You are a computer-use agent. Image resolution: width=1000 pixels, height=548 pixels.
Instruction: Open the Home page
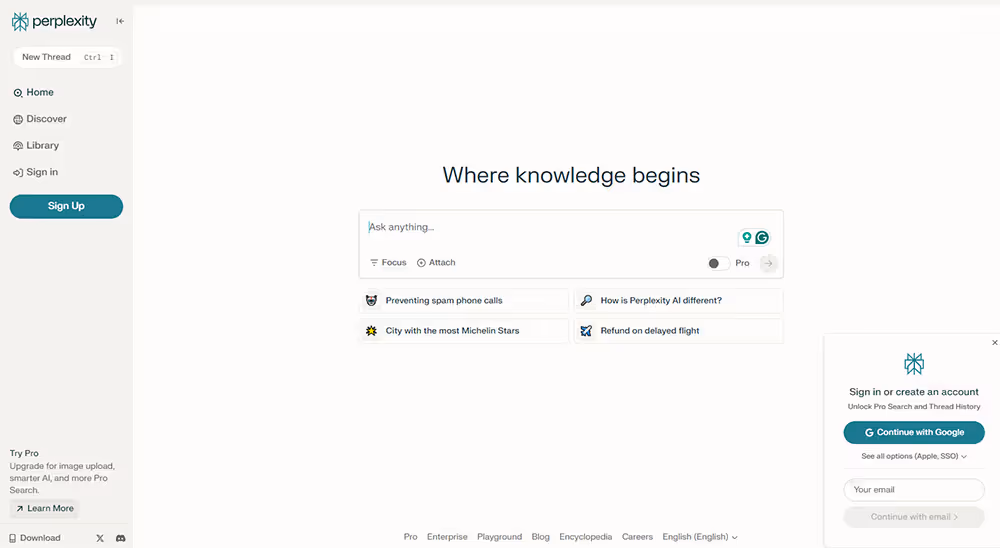(33, 93)
